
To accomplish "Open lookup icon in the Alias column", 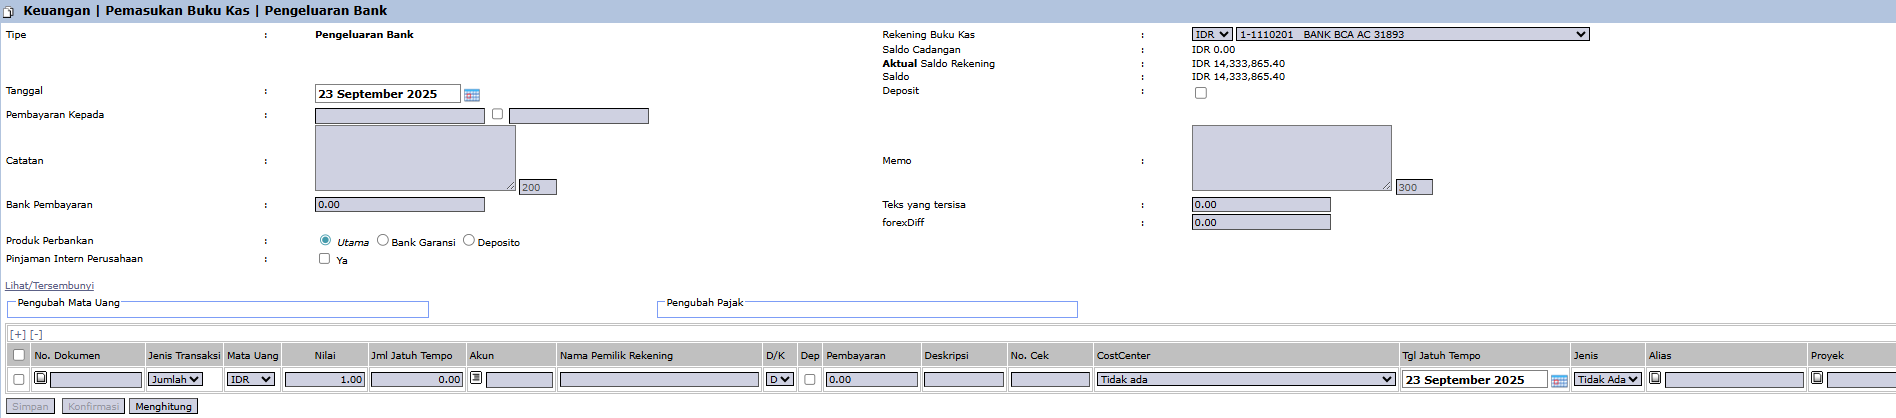I will tap(1655, 378).
